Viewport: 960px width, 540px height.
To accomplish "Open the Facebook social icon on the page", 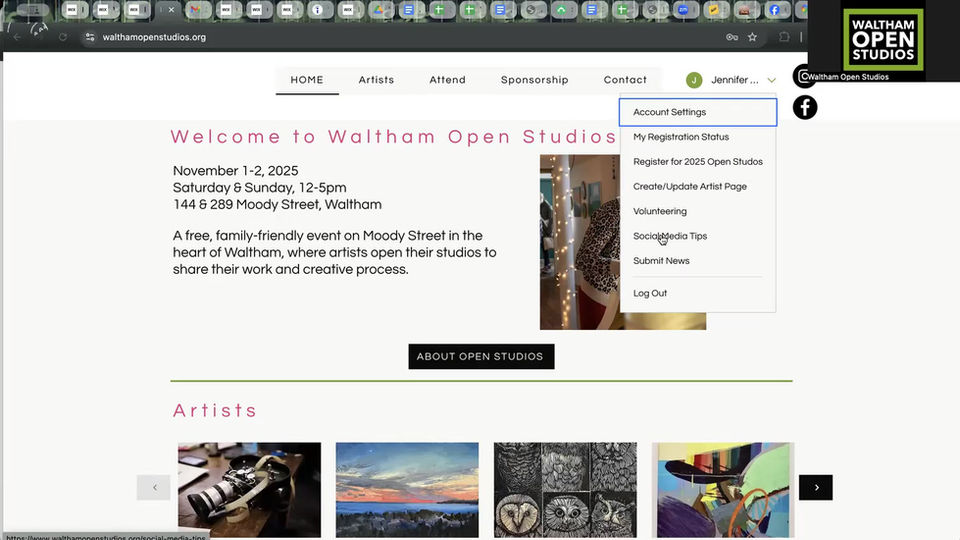I will (x=805, y=107).
